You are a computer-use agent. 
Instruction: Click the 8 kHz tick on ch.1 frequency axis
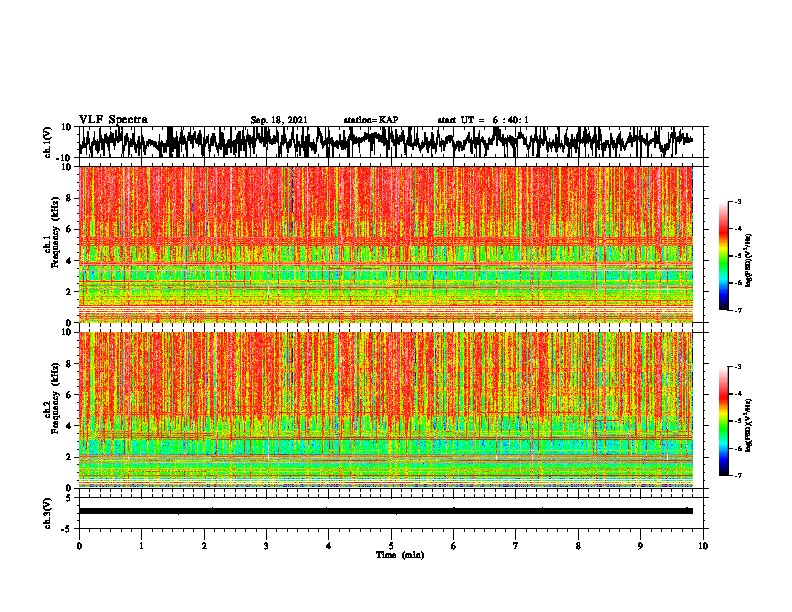tap(69, 198)
